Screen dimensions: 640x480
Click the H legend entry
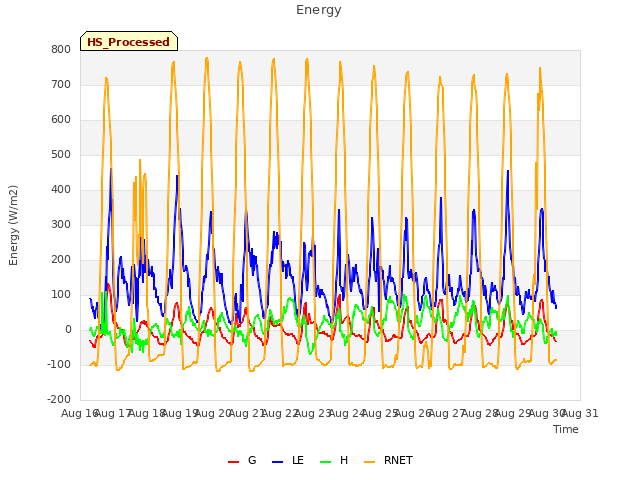coord(334,460)
